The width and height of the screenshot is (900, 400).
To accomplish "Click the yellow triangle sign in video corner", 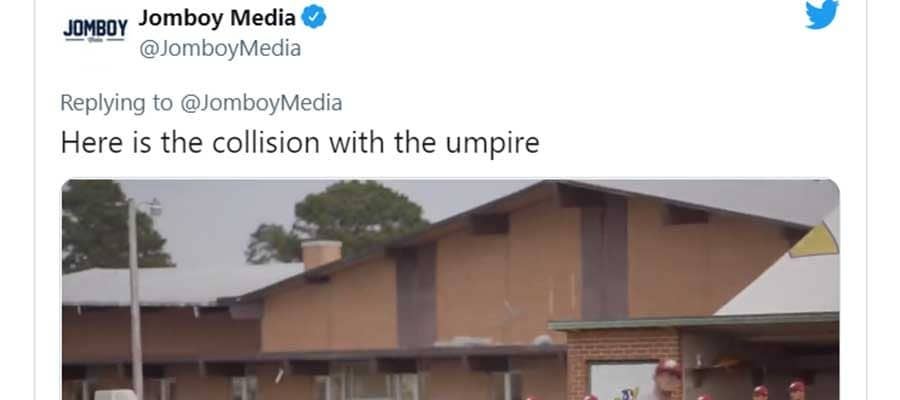I will [815, 241].
